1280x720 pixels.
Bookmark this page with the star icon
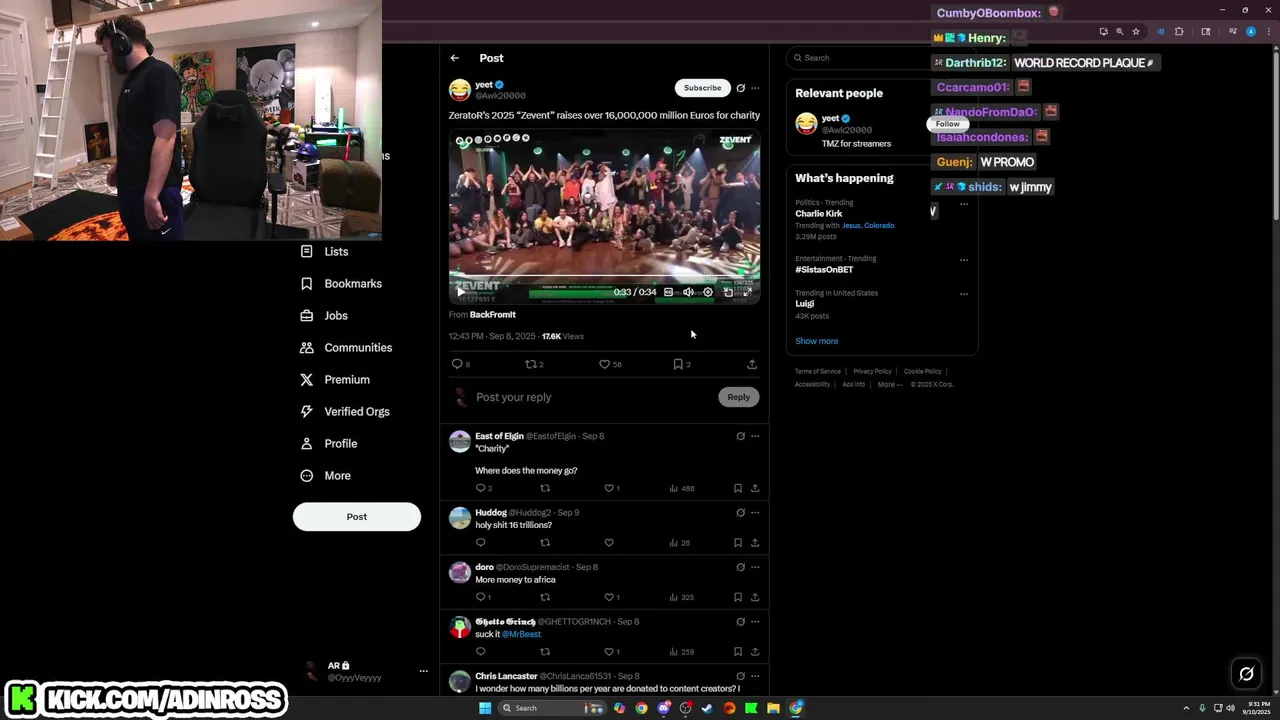[1136, 32]
